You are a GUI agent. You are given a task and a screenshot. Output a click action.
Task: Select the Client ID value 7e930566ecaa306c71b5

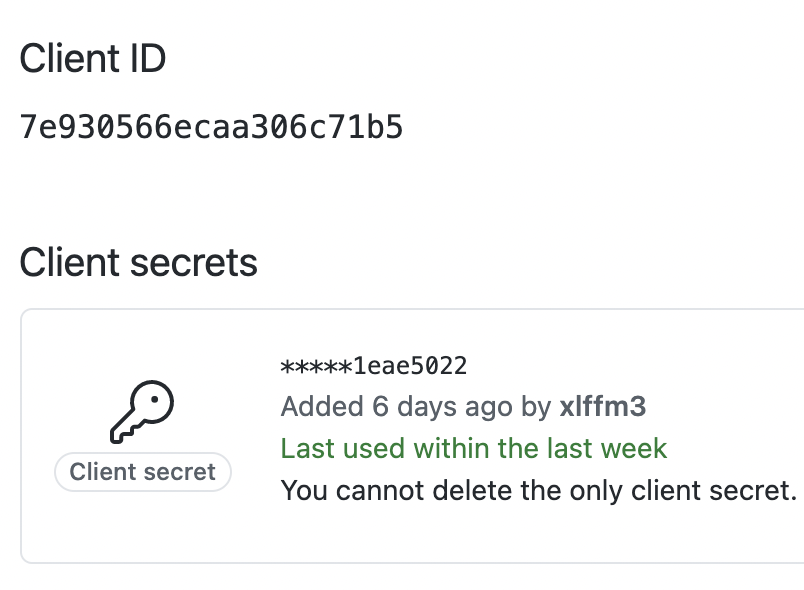(211, 127)
